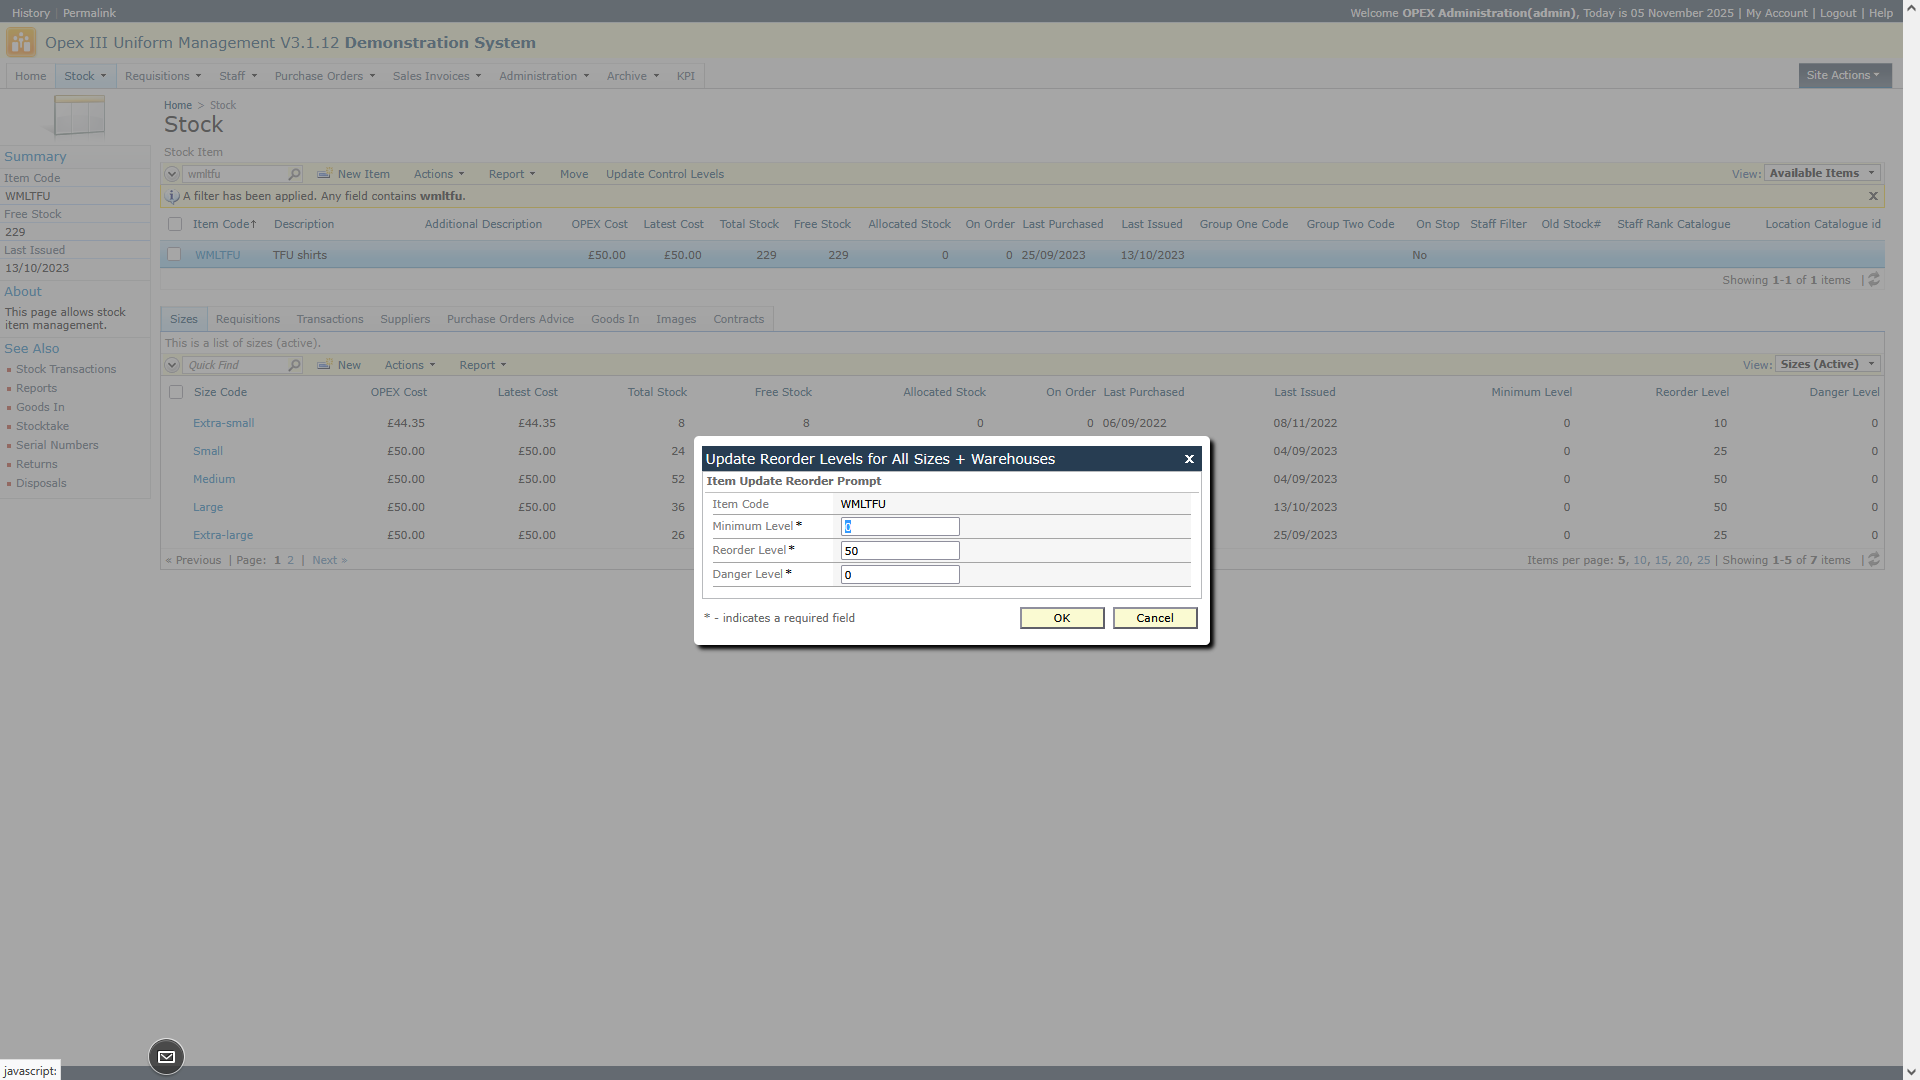Click the mail envelope icon at bottom left
Screen dimensions: 1920x1080
(167, 1057)
